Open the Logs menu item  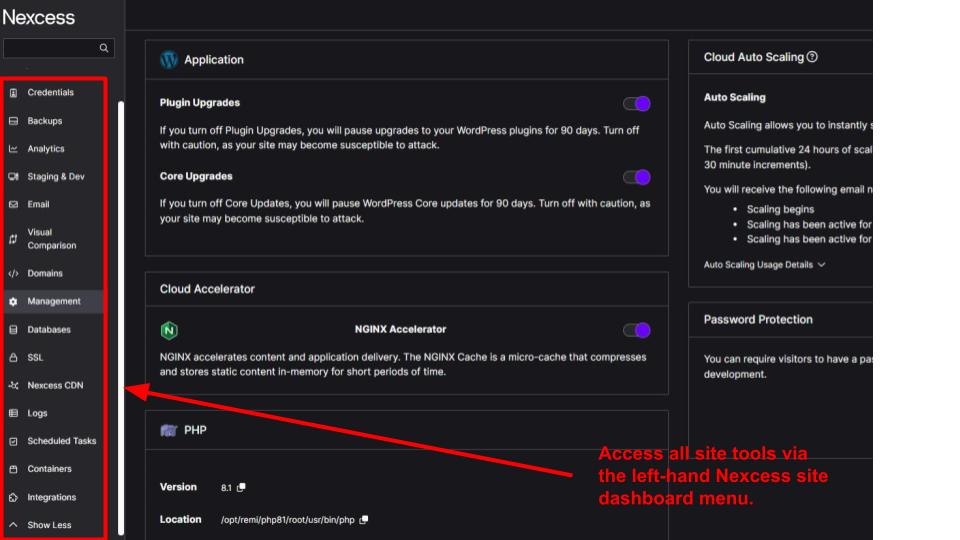[x=37, y=413]
